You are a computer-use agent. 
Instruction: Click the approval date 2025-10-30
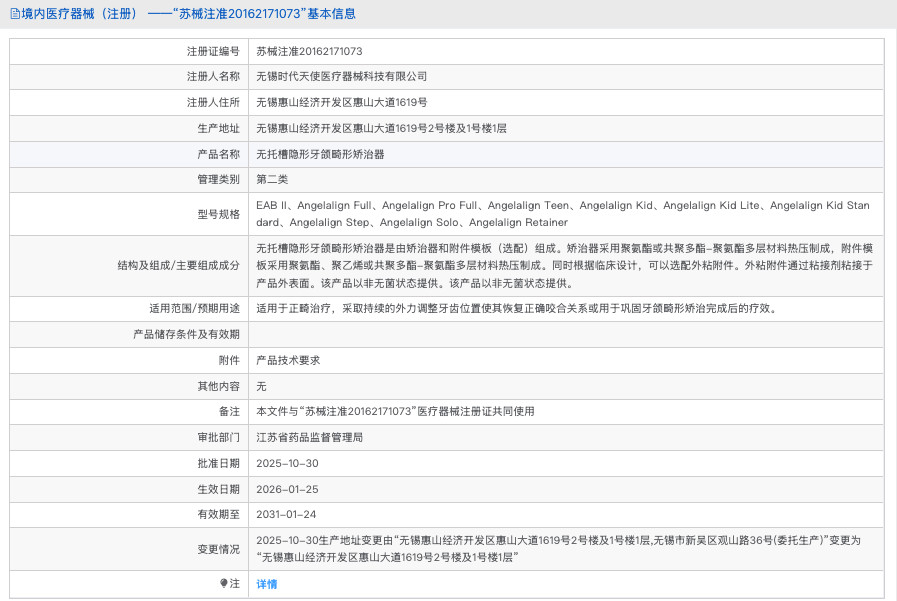[287, 463]
